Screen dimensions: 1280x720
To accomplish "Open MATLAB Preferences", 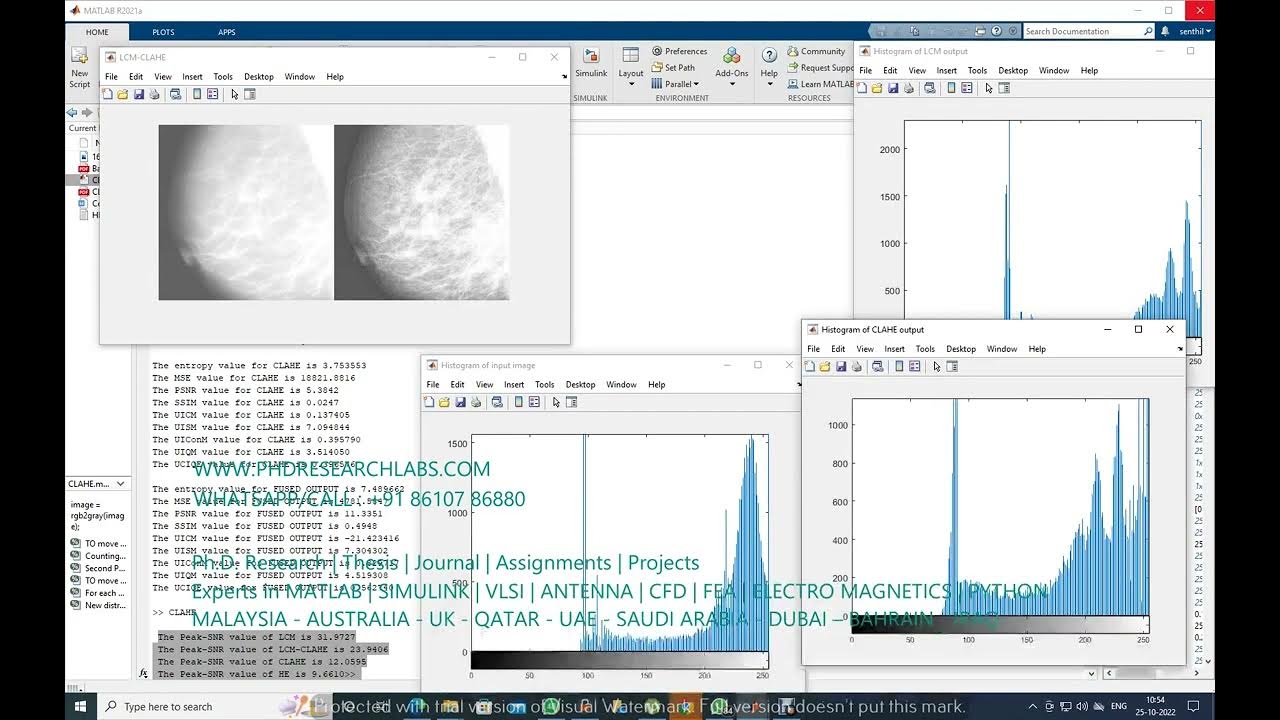I will click(679, 51).
